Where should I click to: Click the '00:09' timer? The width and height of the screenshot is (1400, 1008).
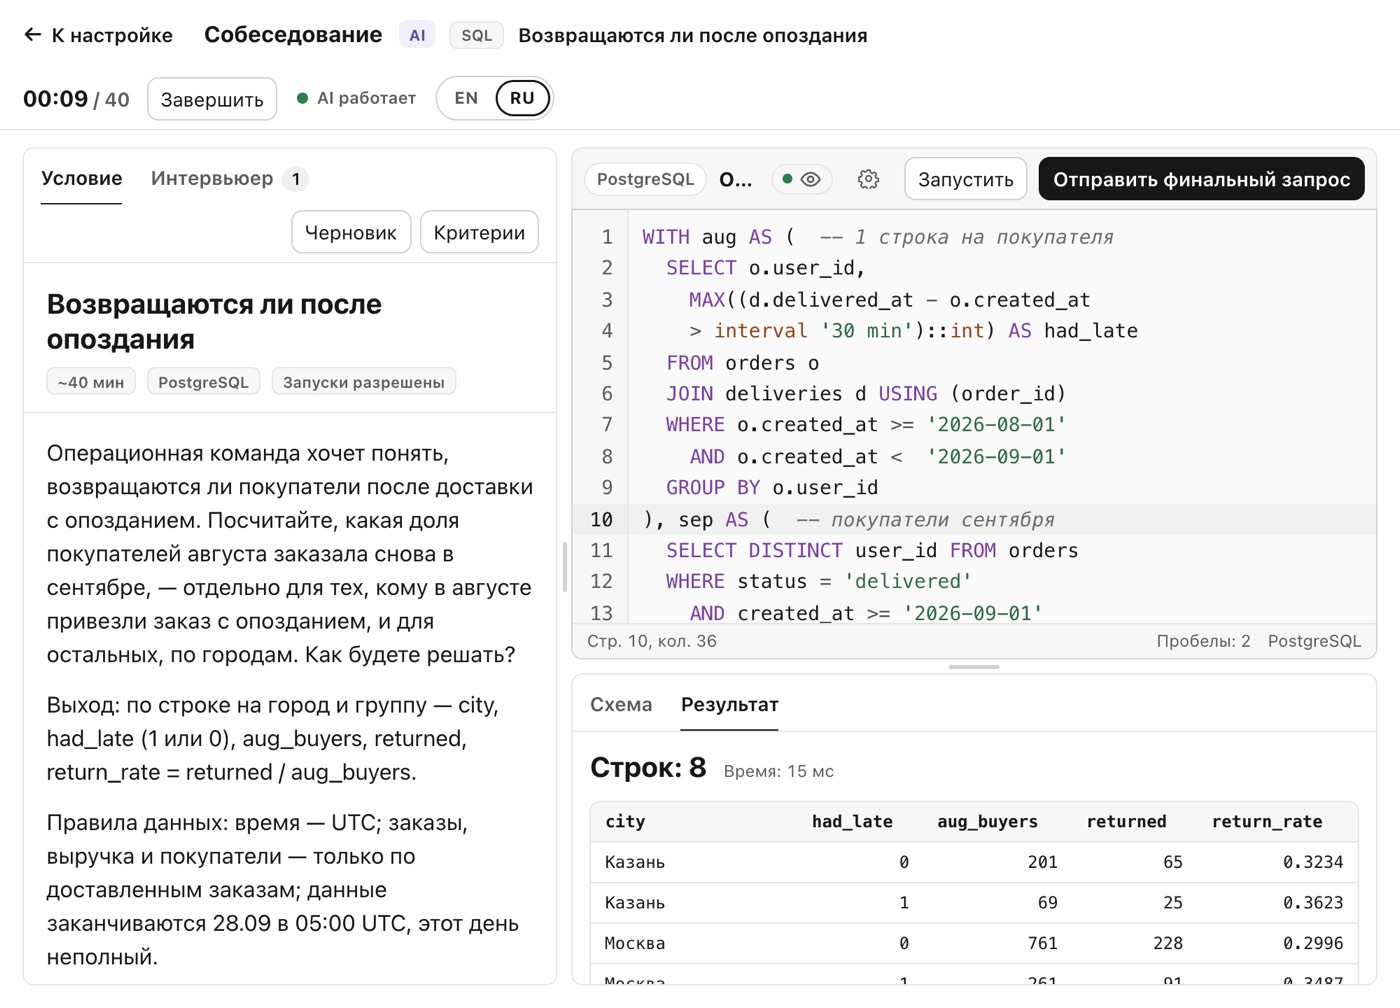55,99
